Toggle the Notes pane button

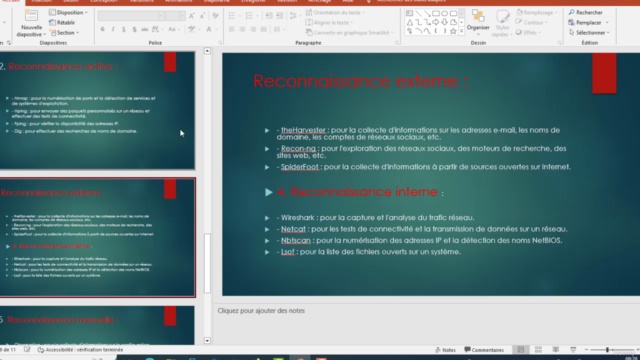(445, 350)
